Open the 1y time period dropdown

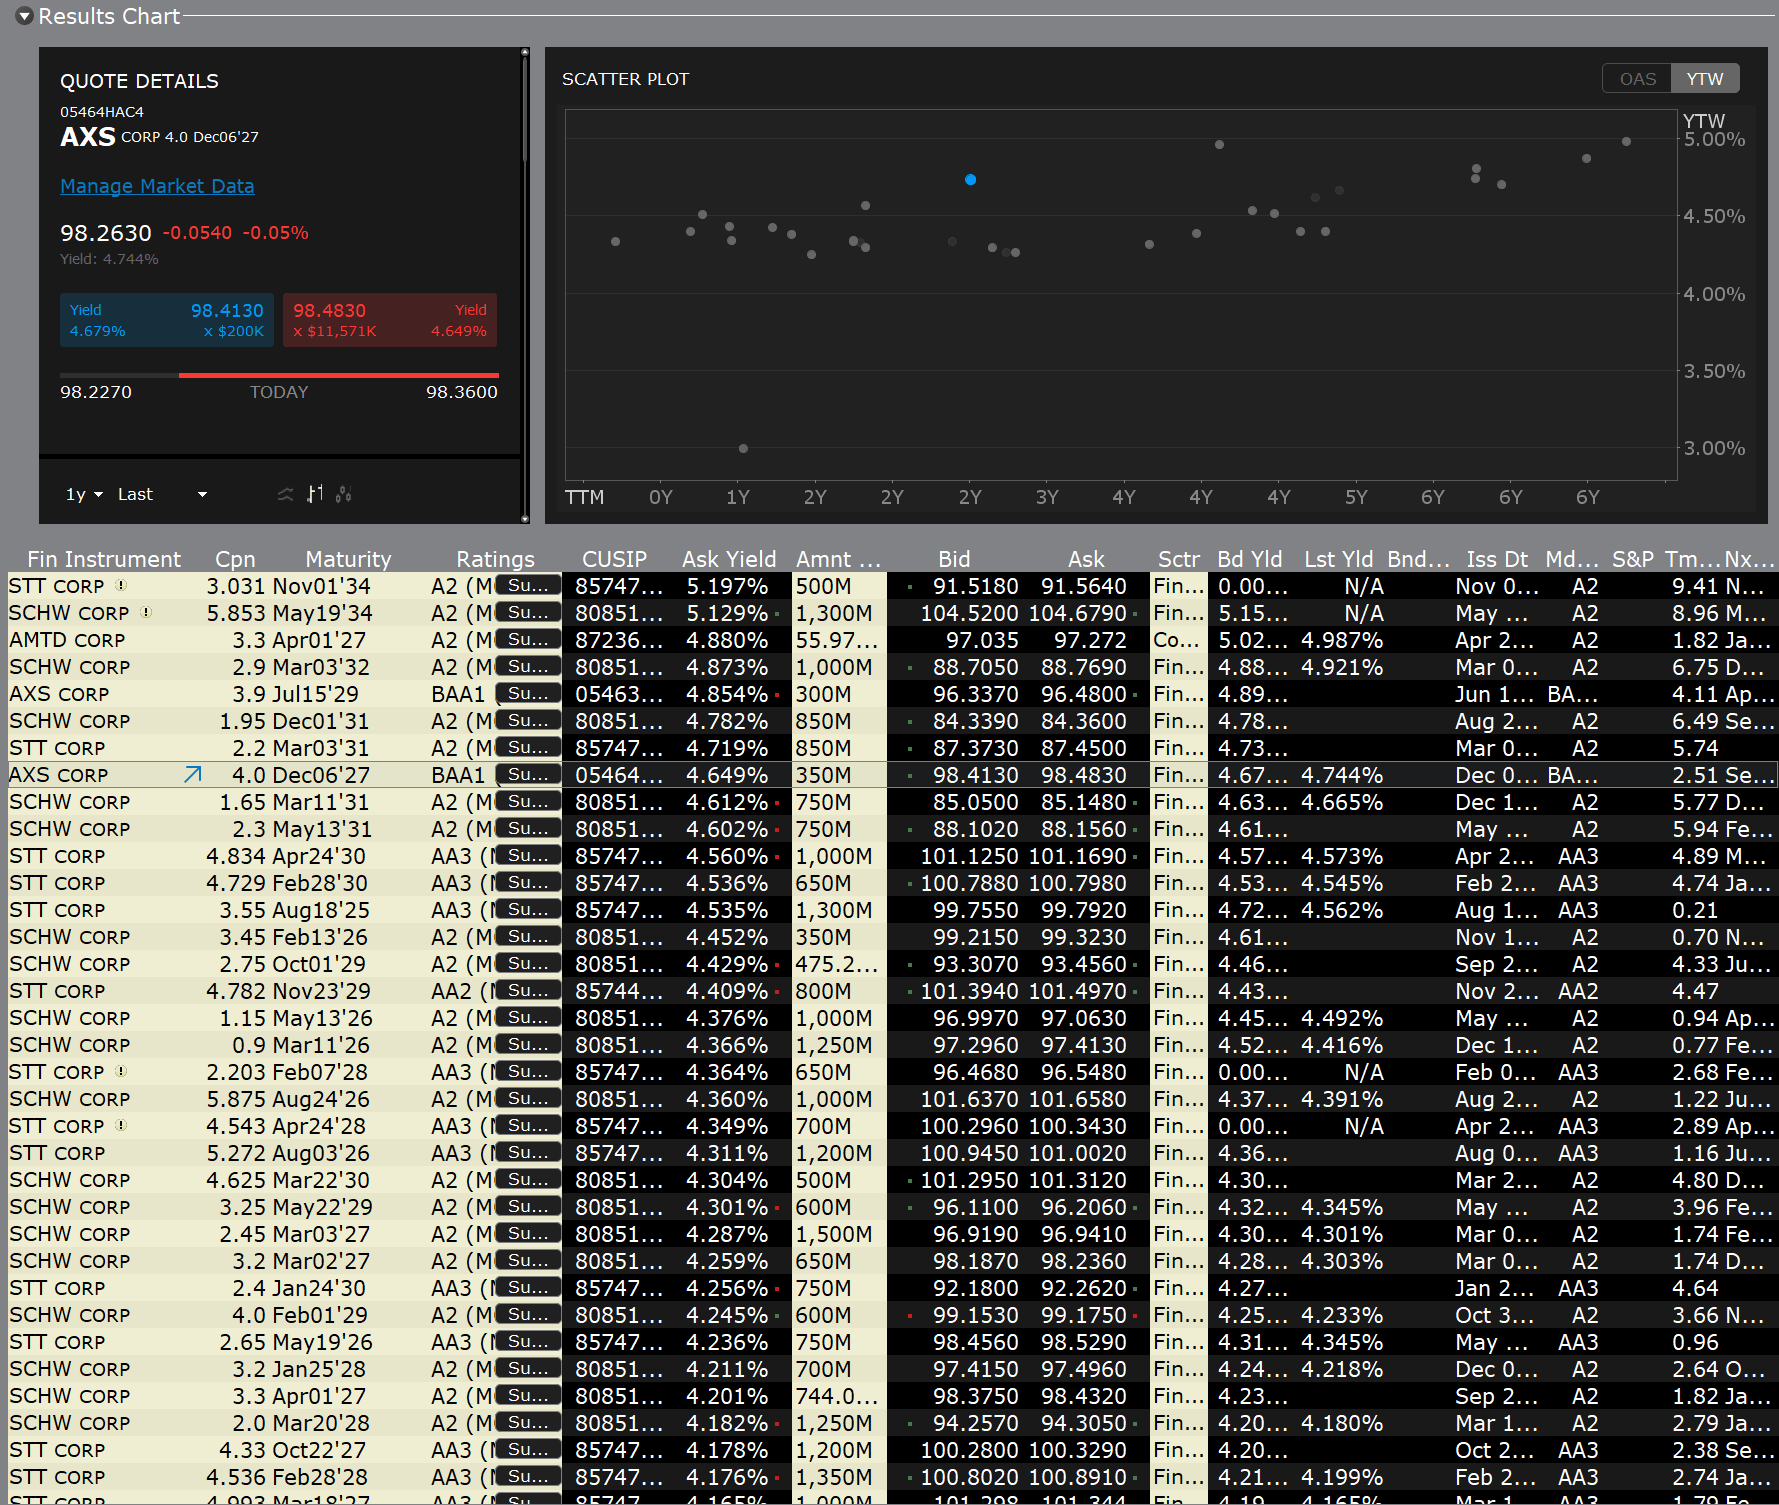[x=84, y=494]
